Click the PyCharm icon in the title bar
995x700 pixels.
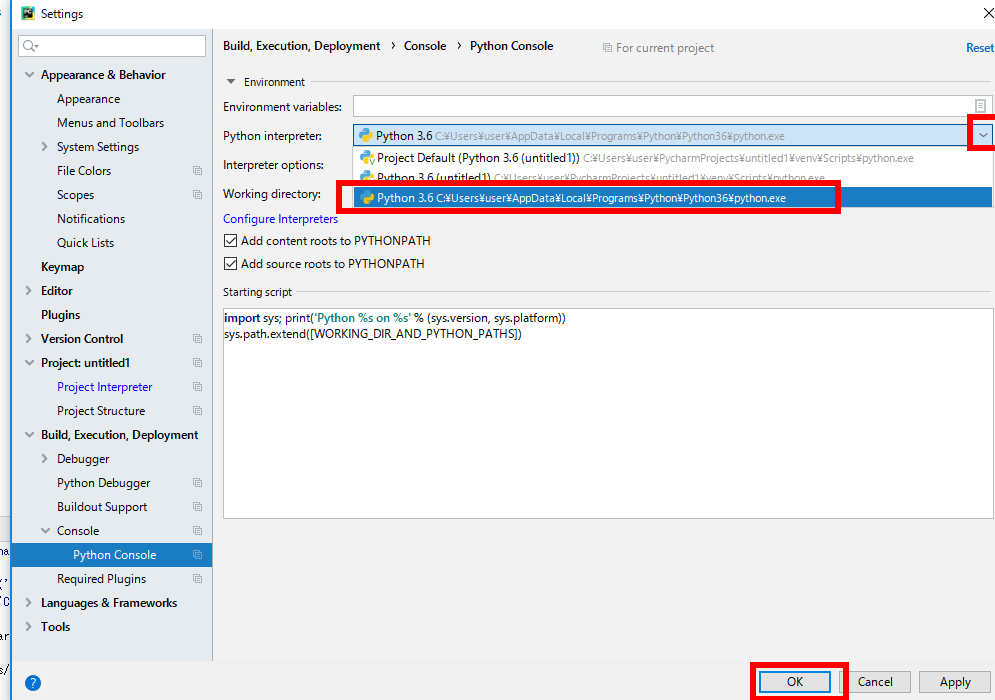[x=27, y=13]
